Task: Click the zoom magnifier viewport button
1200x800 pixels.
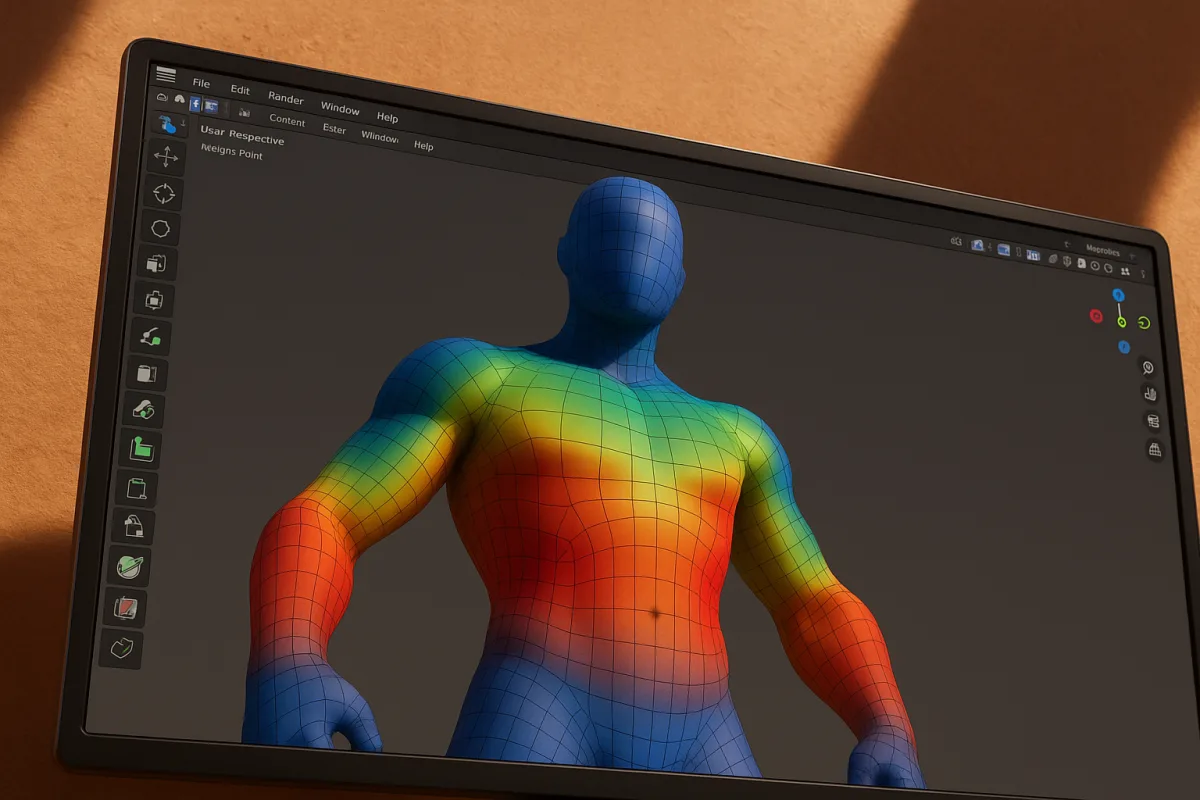Action: point(1148,368)
